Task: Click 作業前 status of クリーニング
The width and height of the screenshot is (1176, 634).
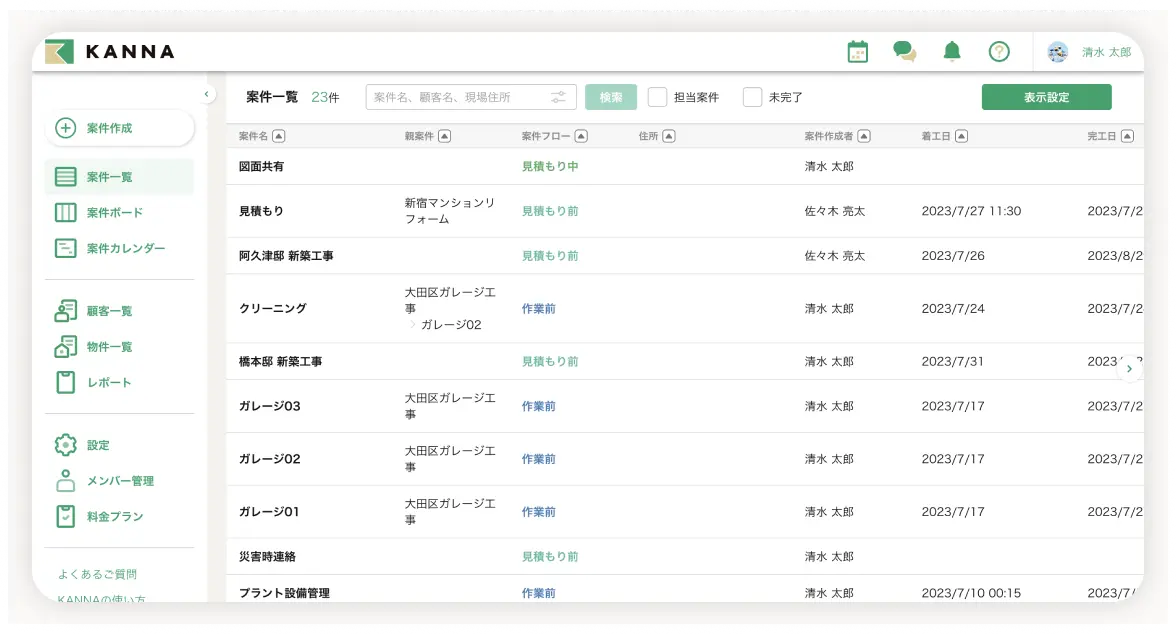Action: (538, 308)
